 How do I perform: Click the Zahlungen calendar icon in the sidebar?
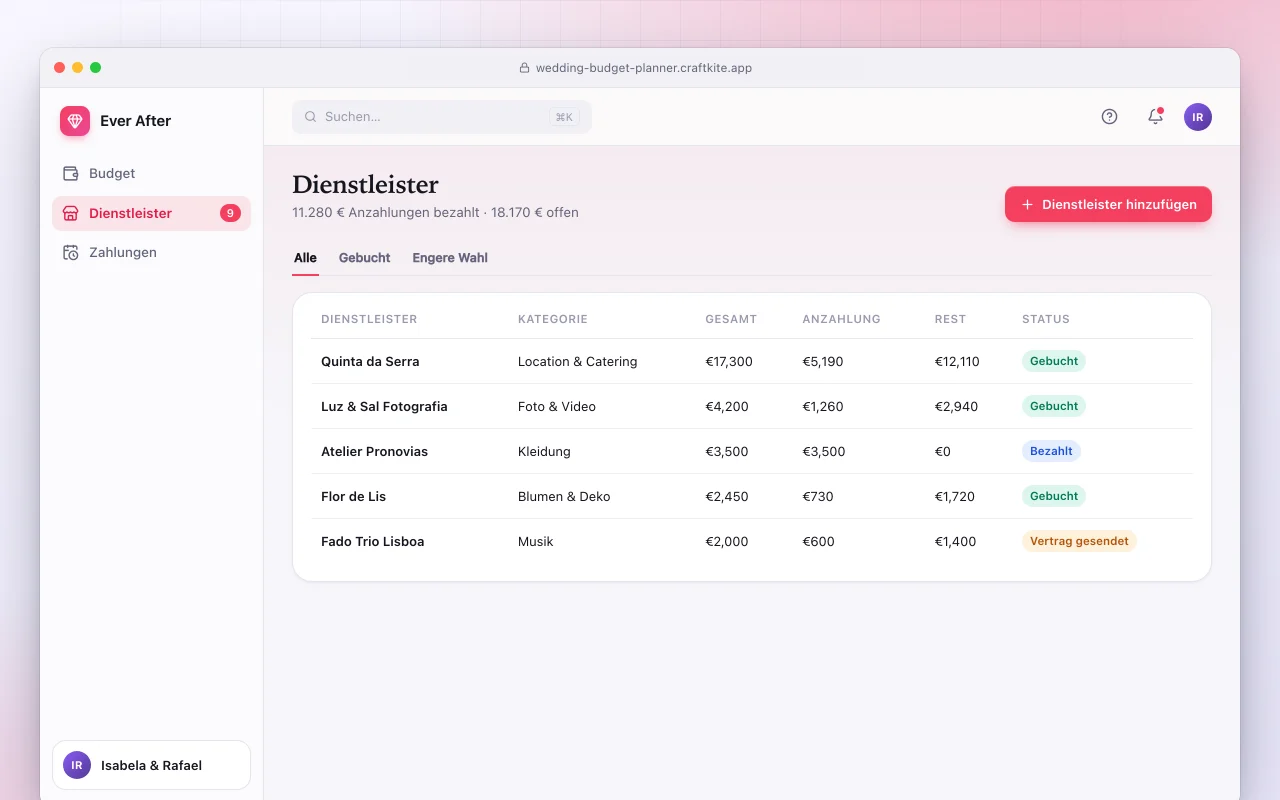click(71, 252)
